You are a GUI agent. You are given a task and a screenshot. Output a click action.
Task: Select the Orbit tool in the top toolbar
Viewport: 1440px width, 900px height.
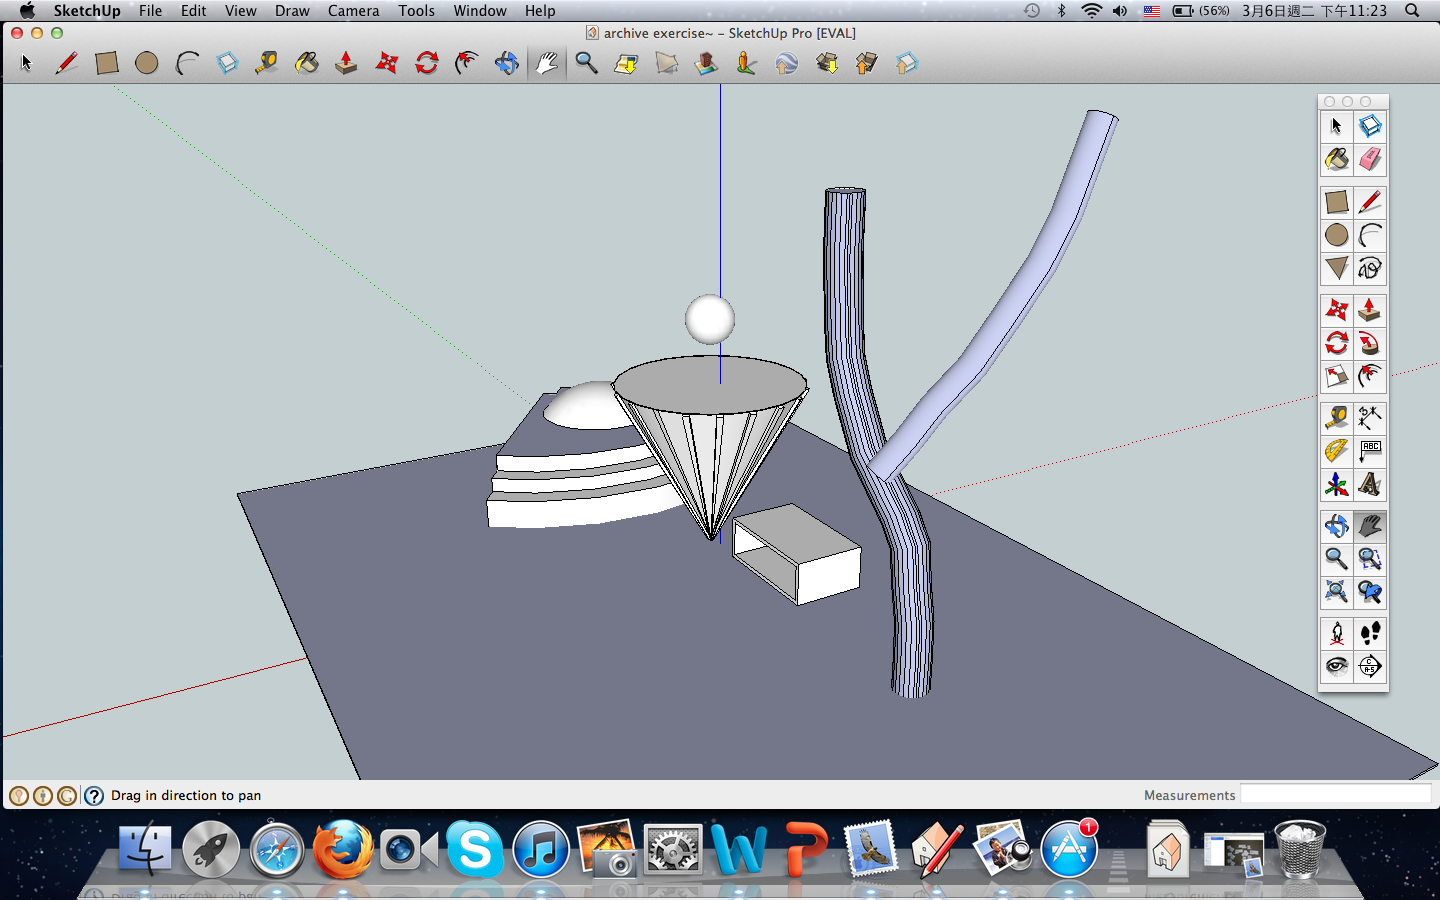507,63
